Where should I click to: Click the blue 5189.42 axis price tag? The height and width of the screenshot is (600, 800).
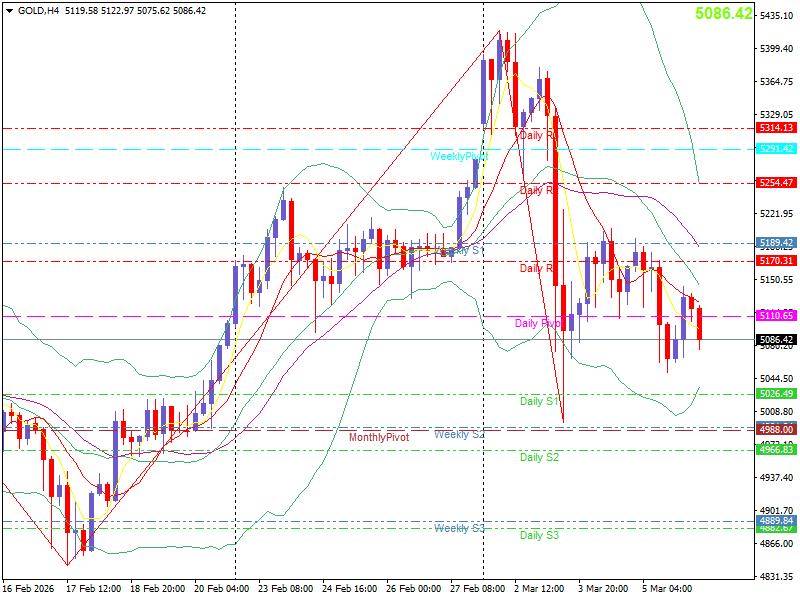pos(775,243)
